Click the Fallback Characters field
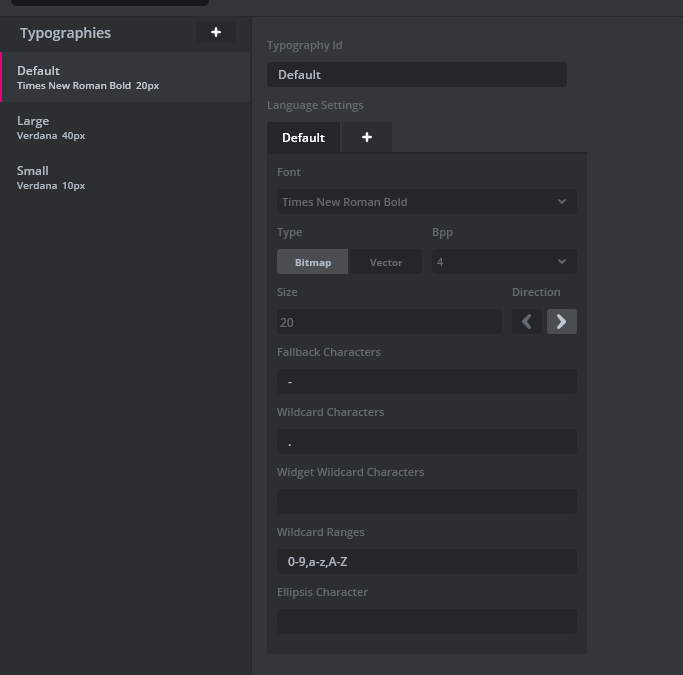This screenshot has height=675, width=683. 426,382
